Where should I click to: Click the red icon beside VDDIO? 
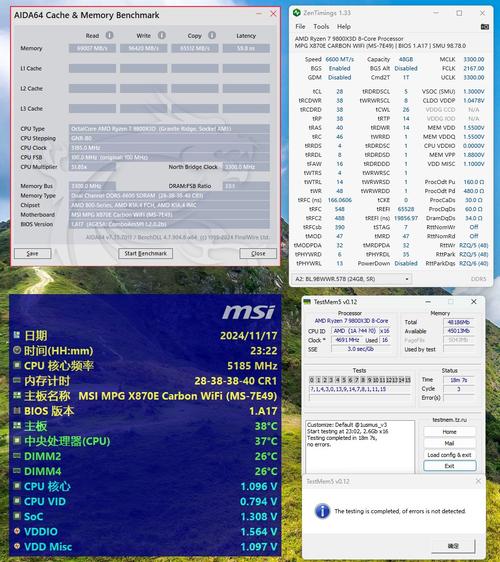[17, 531]
